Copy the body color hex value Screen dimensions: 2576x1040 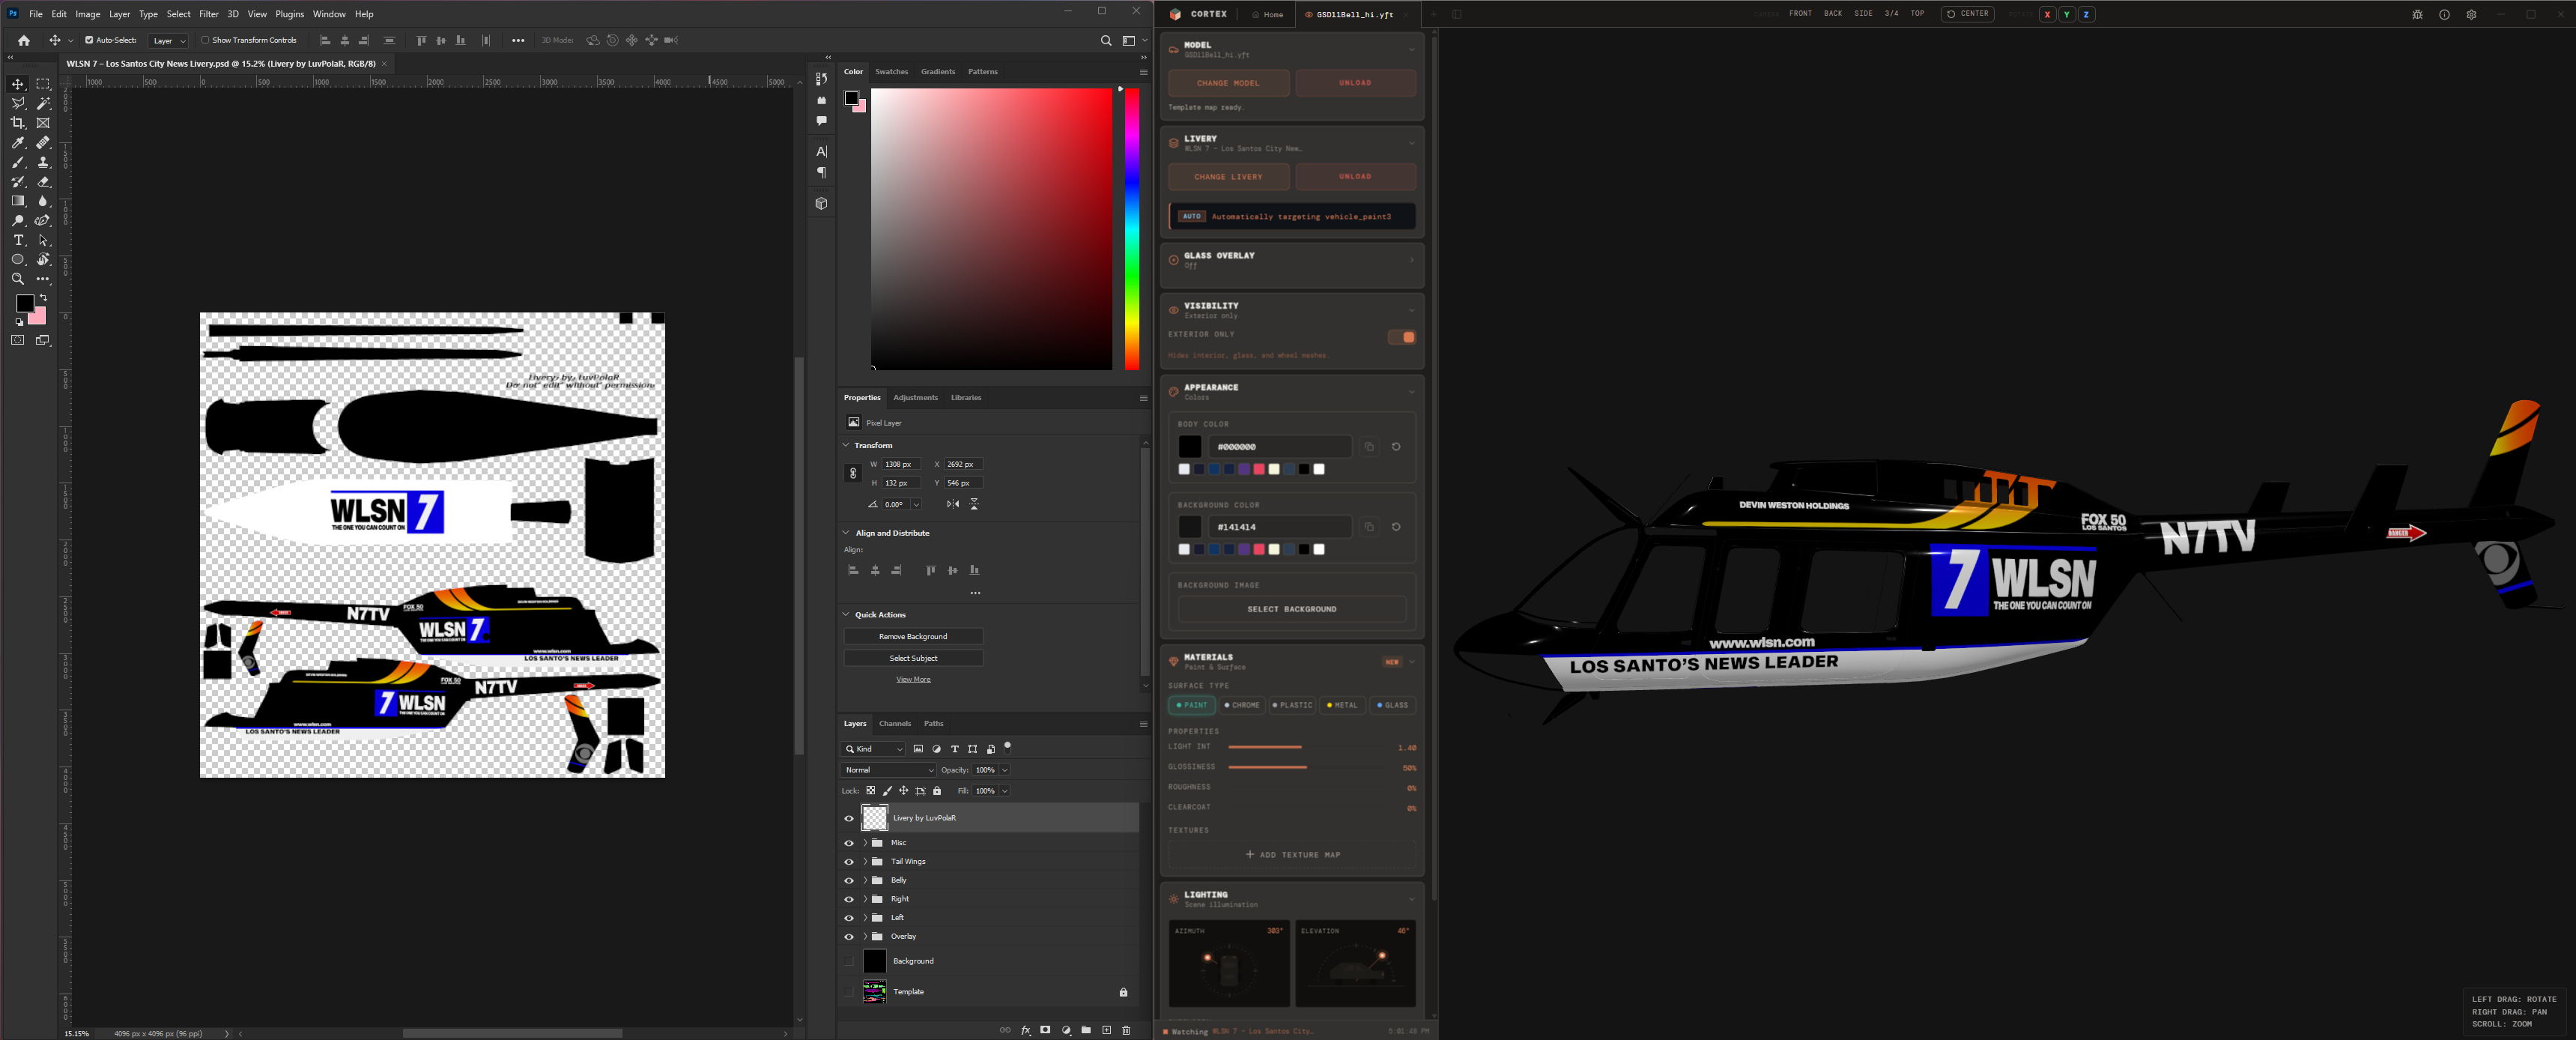1369,447
